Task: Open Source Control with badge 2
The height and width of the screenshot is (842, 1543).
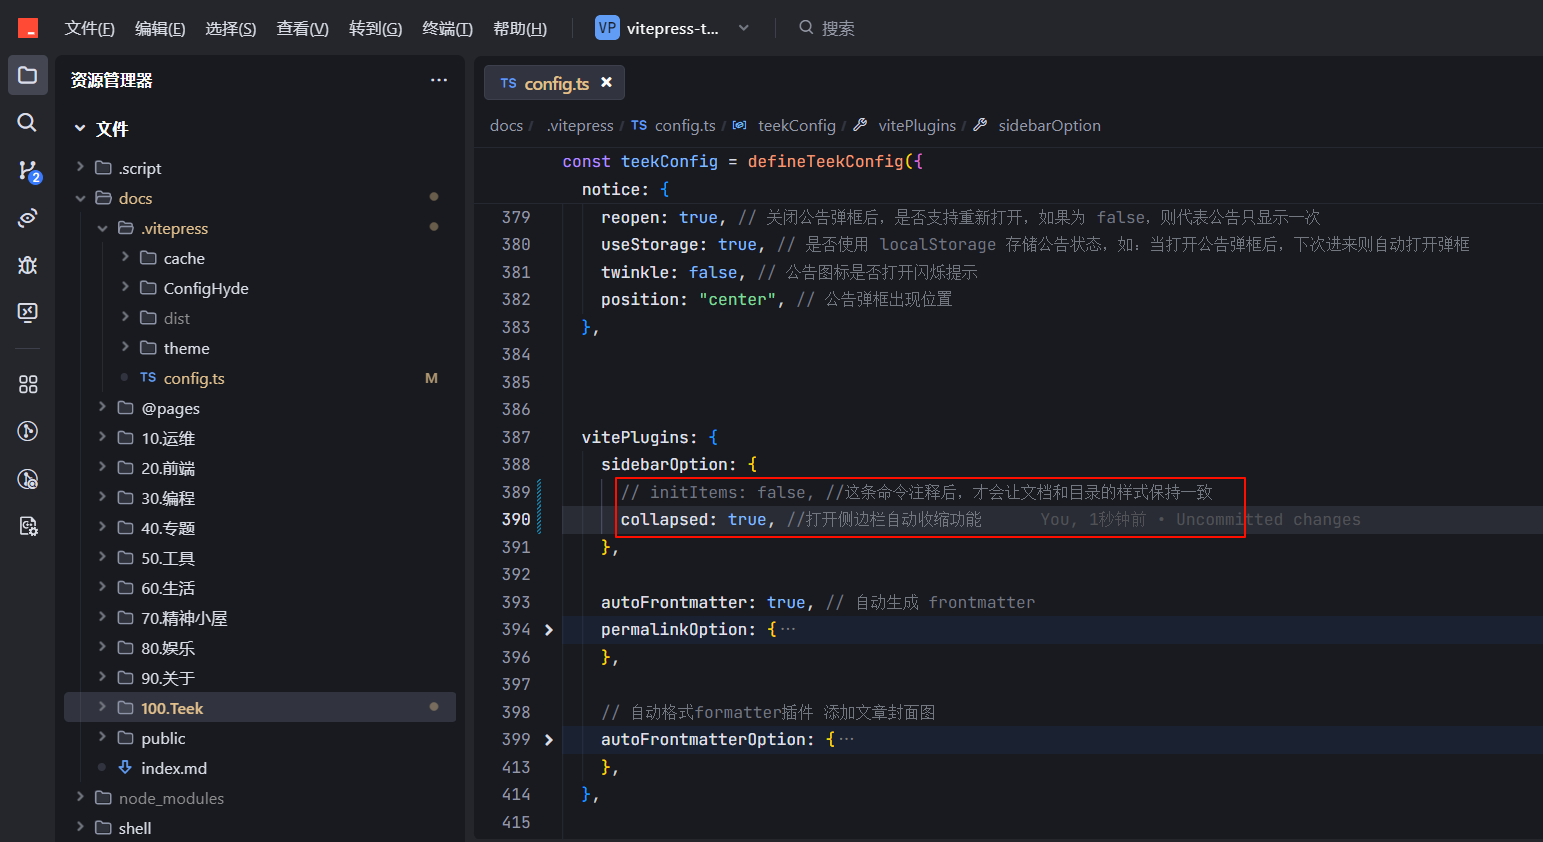Action: [28, 170]
